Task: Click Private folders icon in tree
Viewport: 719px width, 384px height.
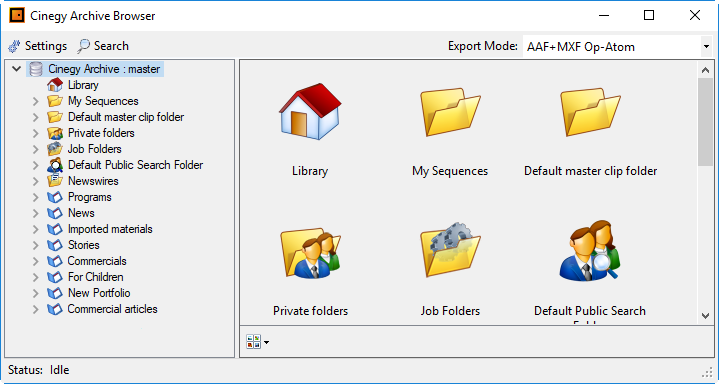Action: (55, 133)
